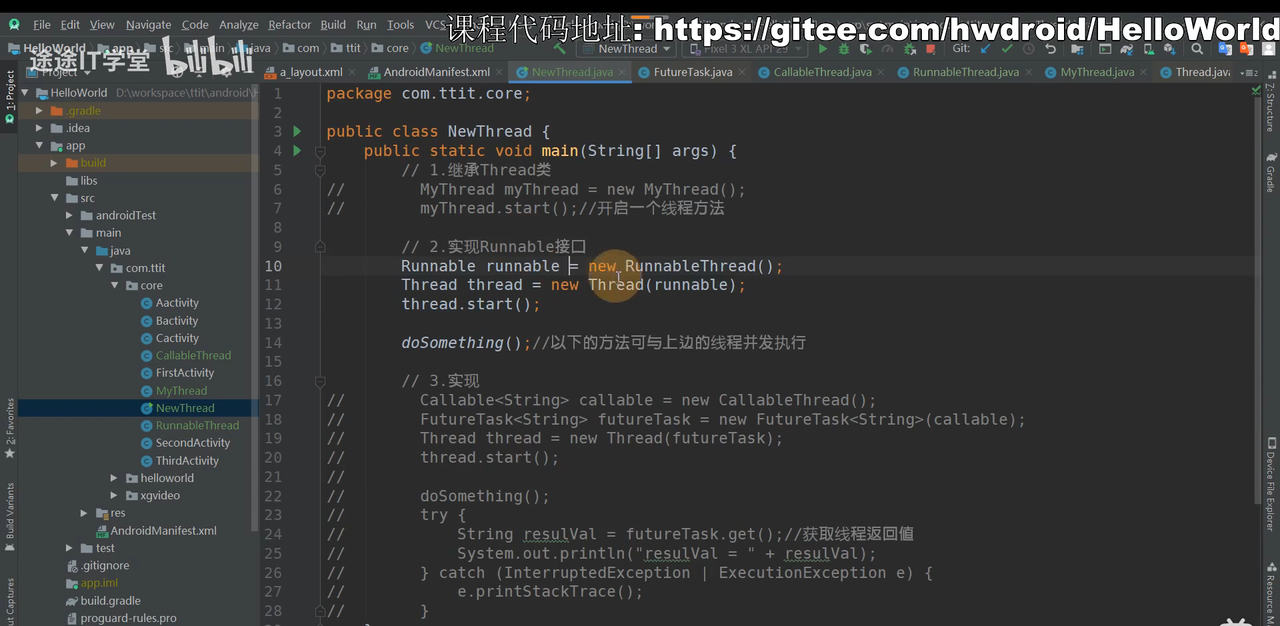
Task: Select CallableThread in project tree
Action: [193, 356]
